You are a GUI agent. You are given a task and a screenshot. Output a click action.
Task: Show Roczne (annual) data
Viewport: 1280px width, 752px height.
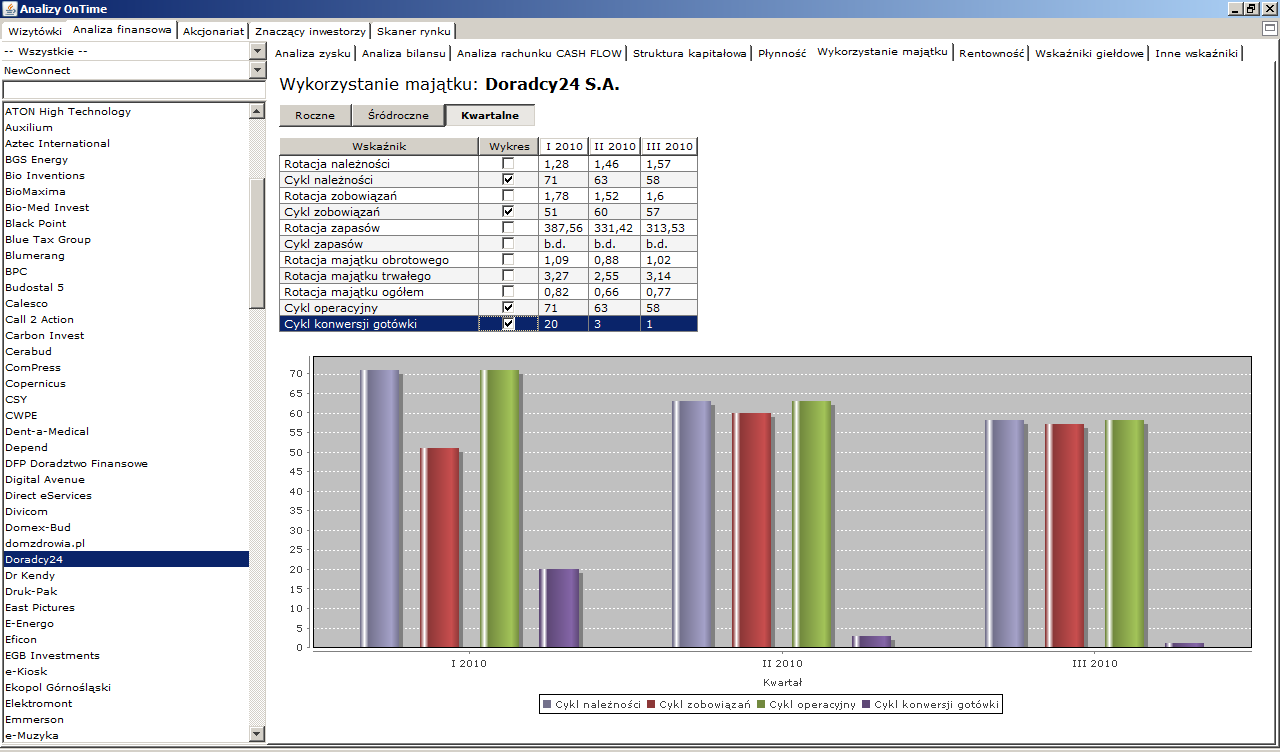[x=315, y=115]
